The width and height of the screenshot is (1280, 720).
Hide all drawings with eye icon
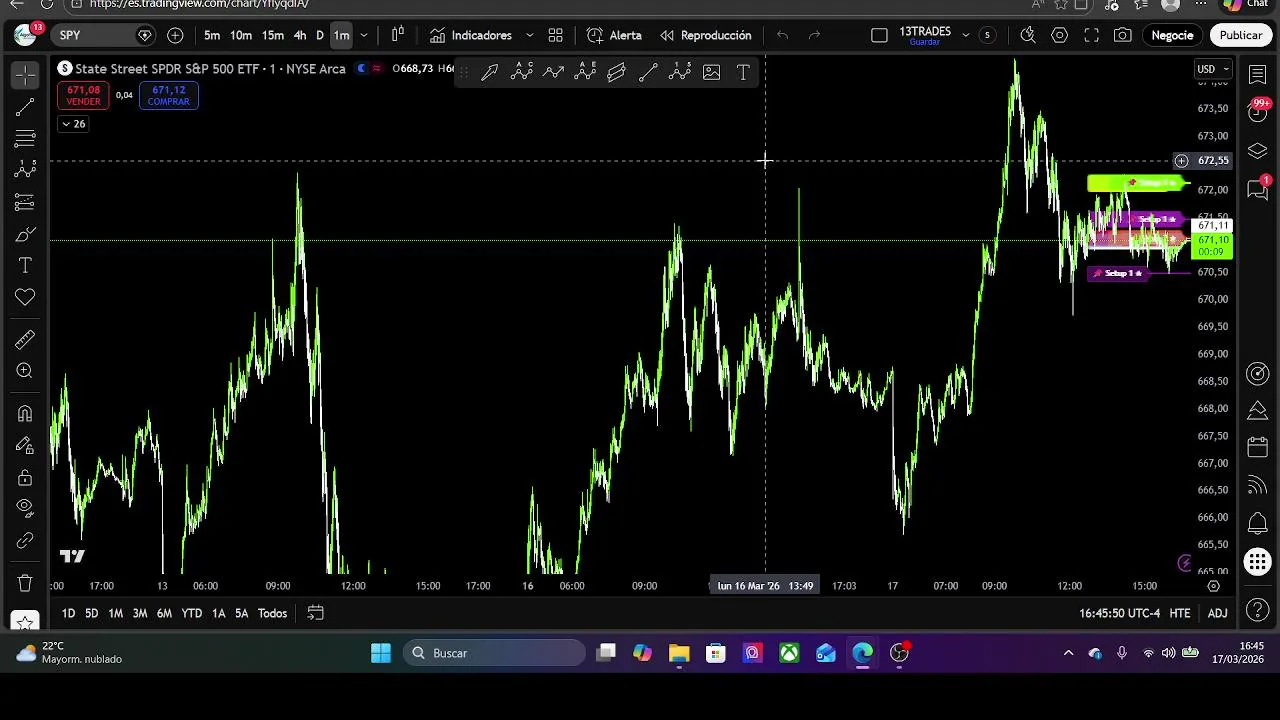pos(25,508)
